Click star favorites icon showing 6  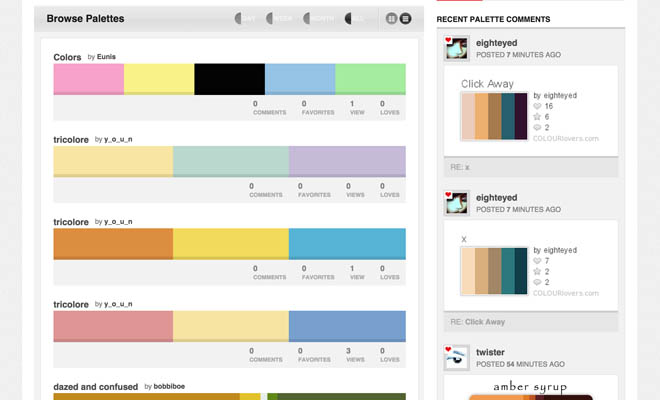[x=537, y=117]
